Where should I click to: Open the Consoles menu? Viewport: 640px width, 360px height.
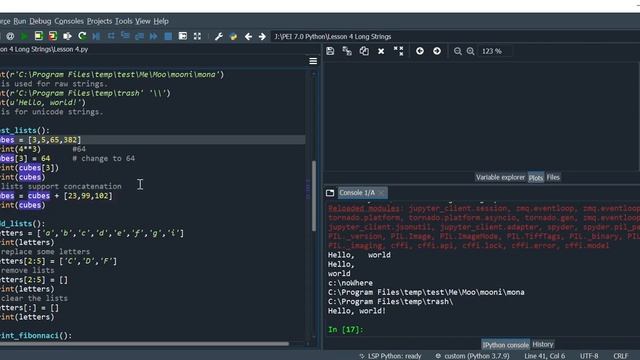tap(69, 21)
